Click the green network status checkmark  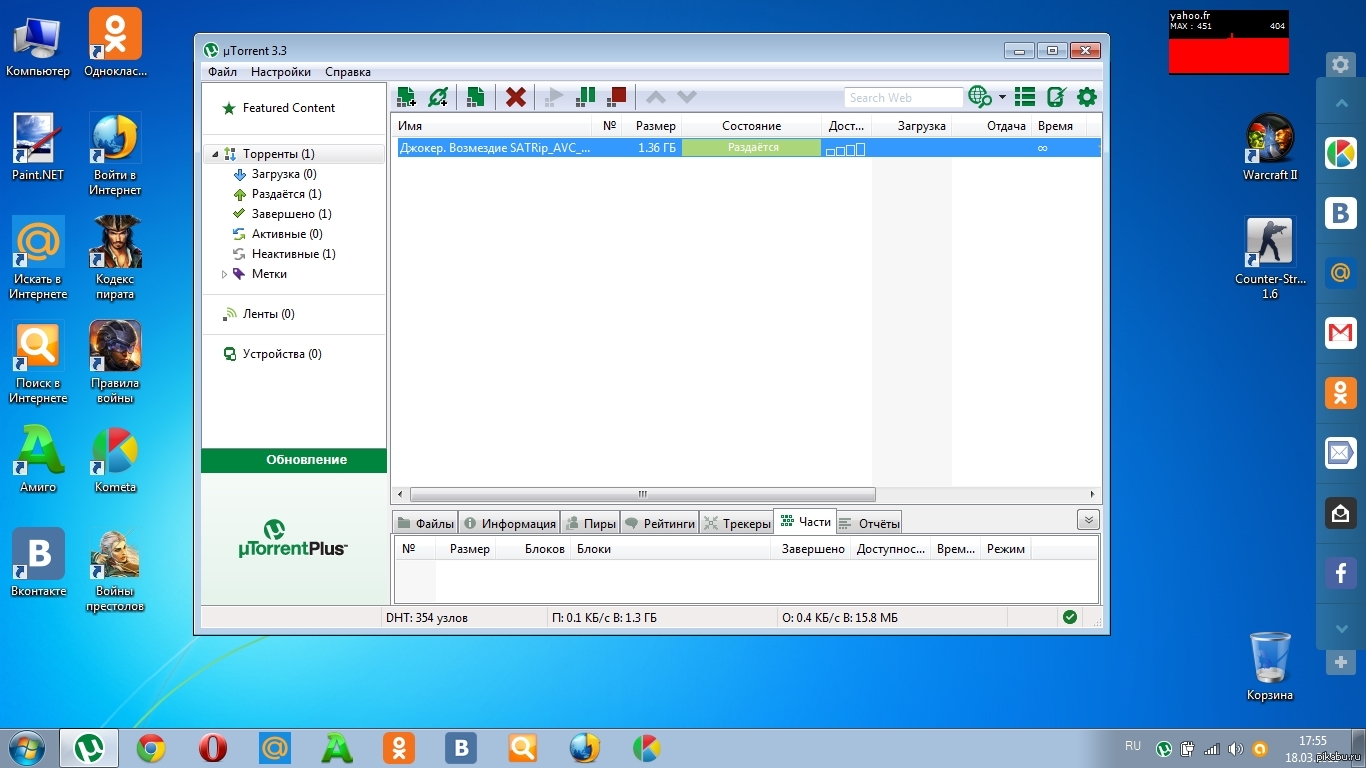pyautogui.click(x=1070, y=617)
